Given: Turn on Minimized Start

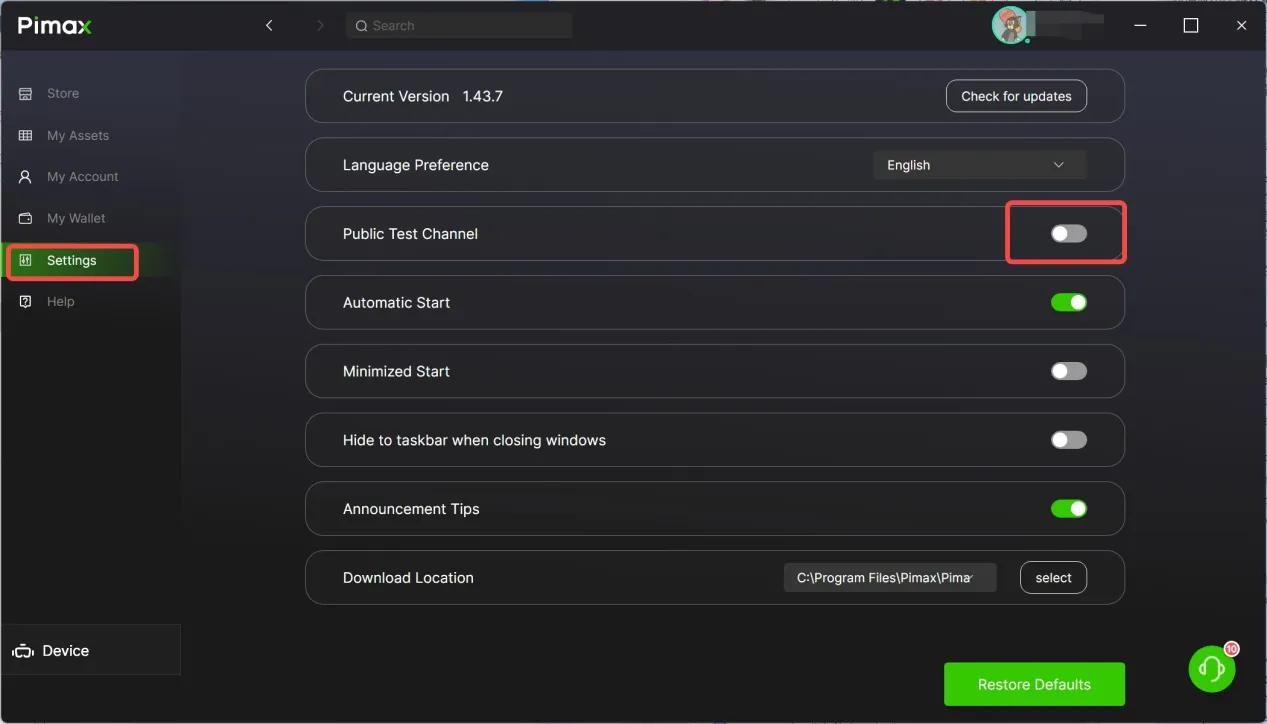Looking at the screenshot, I should click(x=1068, y=371).
